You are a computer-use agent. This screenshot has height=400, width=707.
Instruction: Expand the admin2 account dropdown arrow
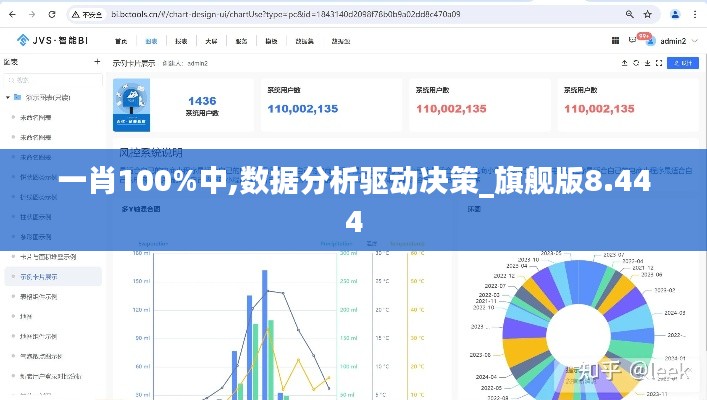[x=694, y=41]
